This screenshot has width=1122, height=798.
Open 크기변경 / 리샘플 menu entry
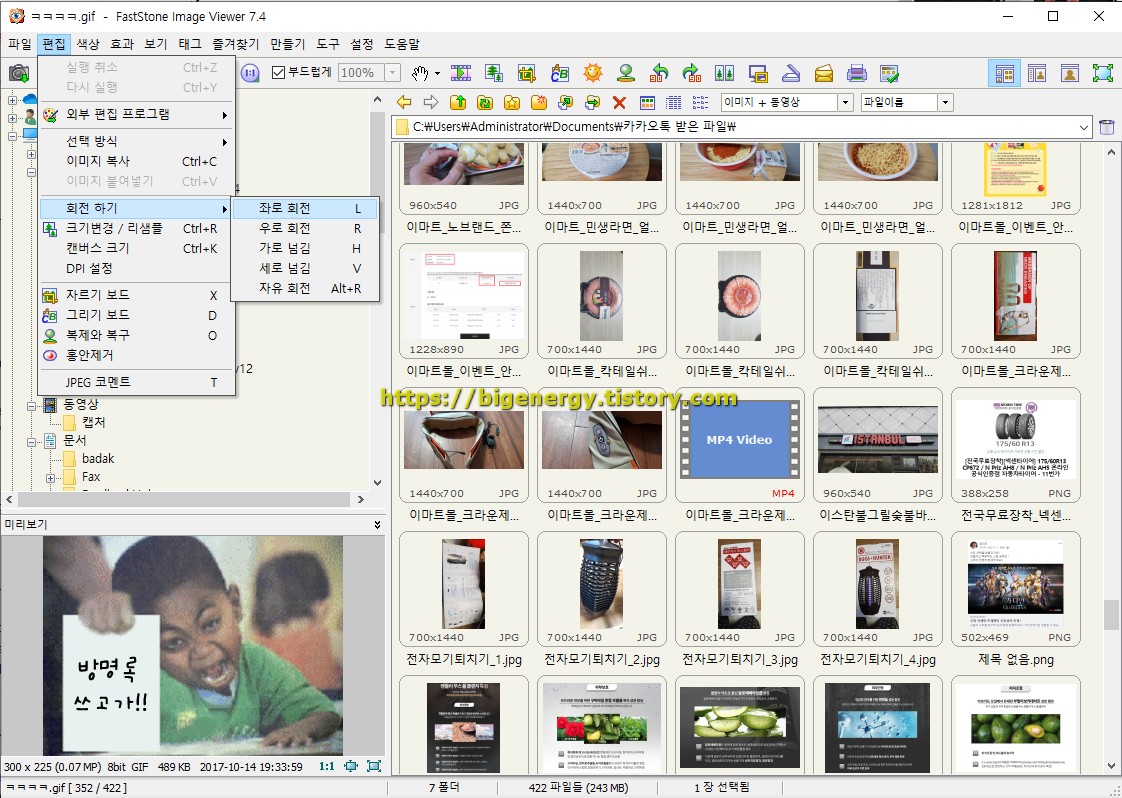click(136, 228)
